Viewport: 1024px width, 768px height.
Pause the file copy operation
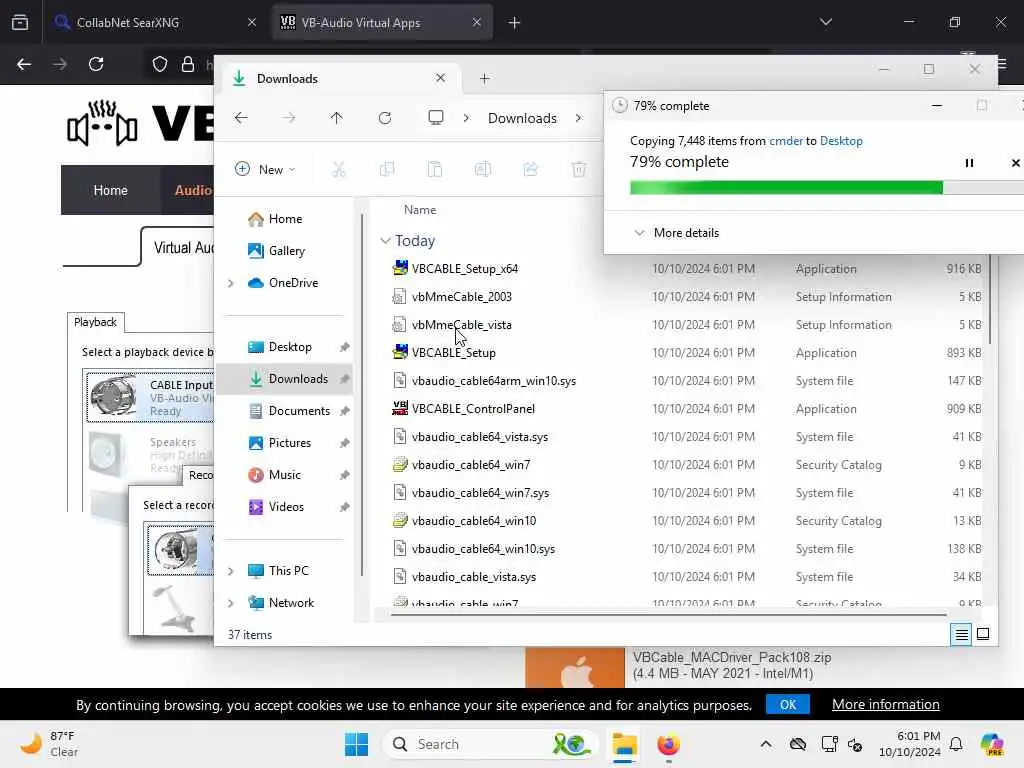[x=969, y=163]
